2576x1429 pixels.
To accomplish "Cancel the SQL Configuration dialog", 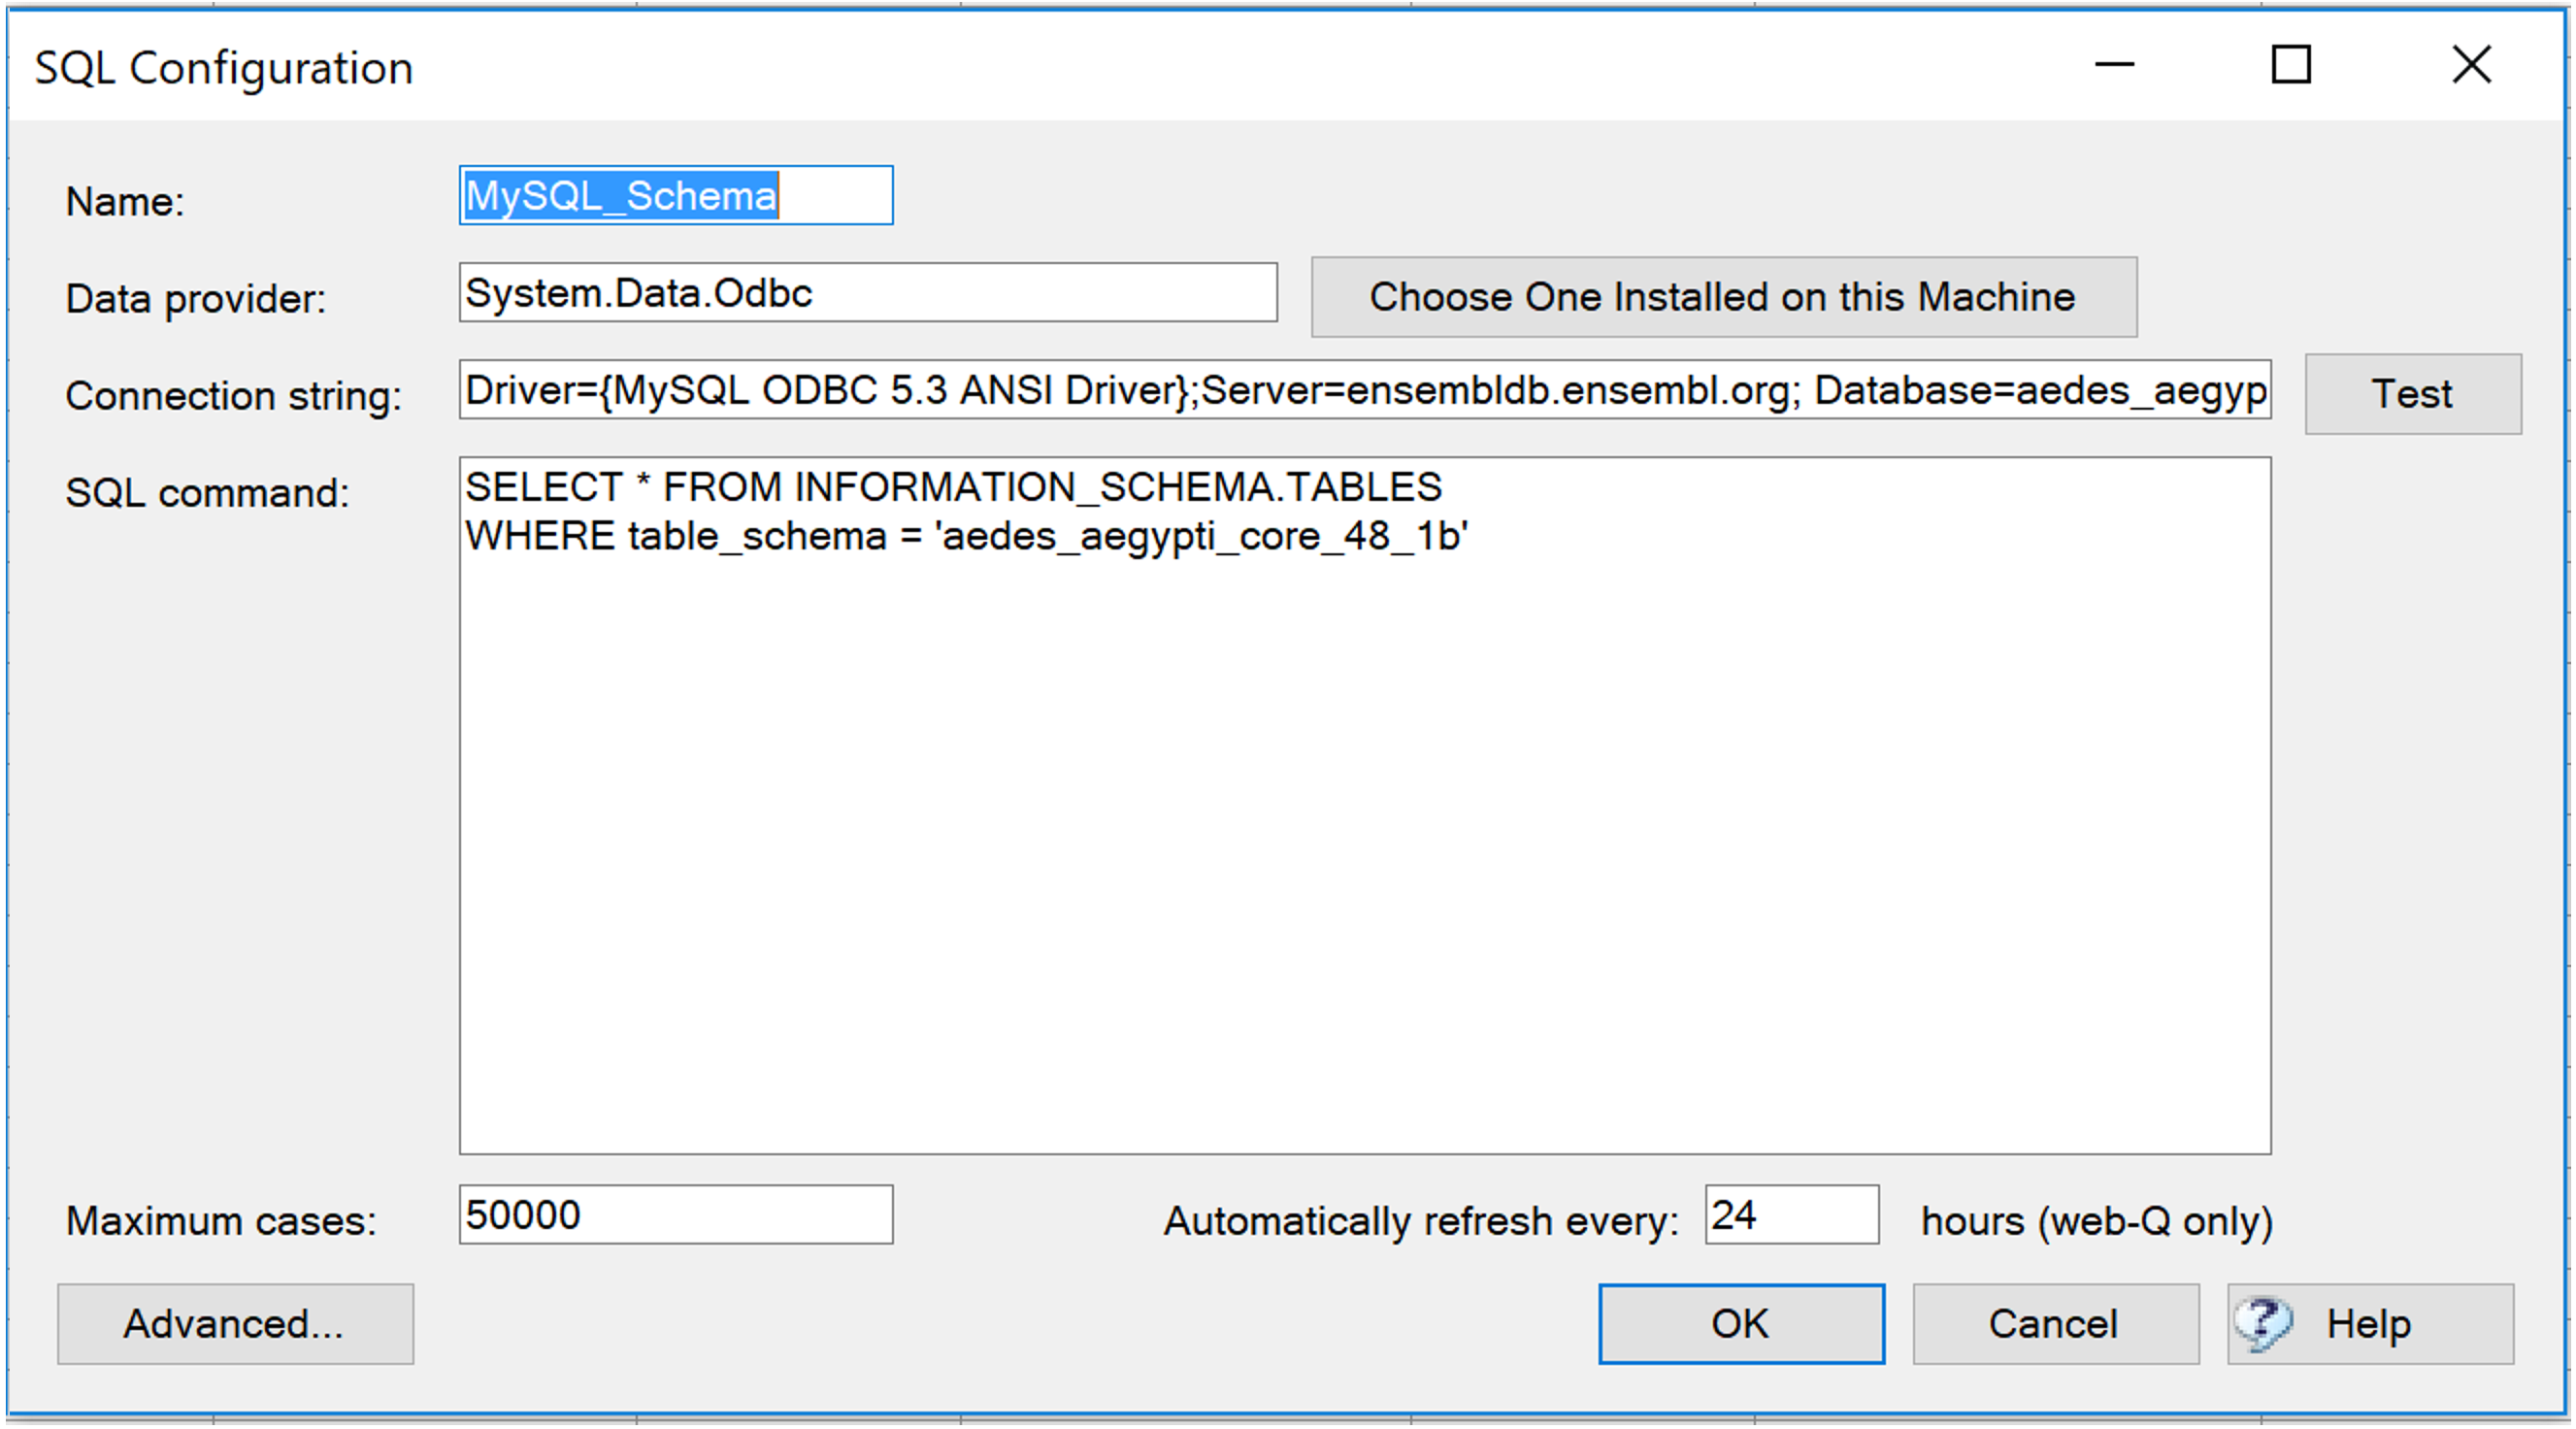I will [2056, 1324].
